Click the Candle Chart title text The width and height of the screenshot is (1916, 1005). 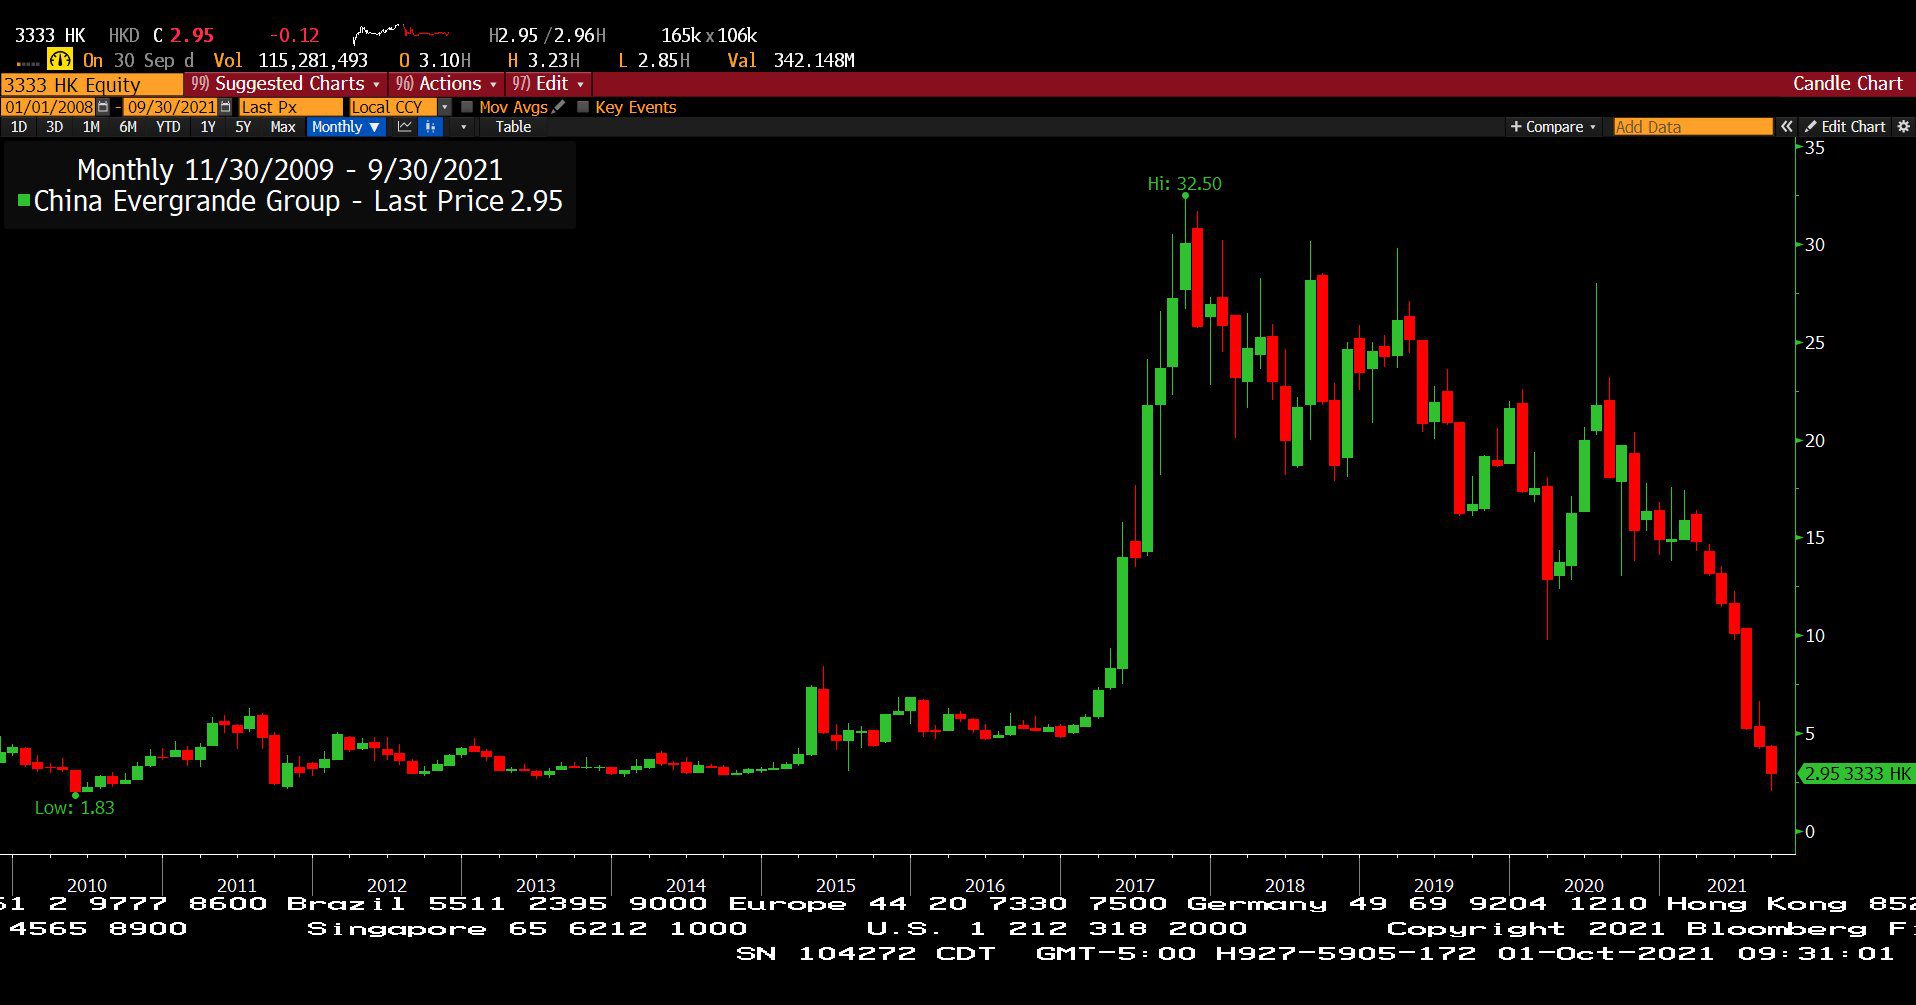1847,84
